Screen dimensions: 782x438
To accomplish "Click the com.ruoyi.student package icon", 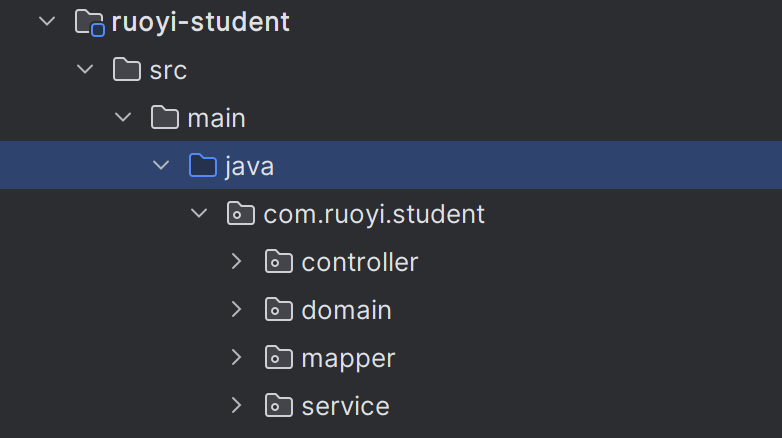I will click(241, 214).
